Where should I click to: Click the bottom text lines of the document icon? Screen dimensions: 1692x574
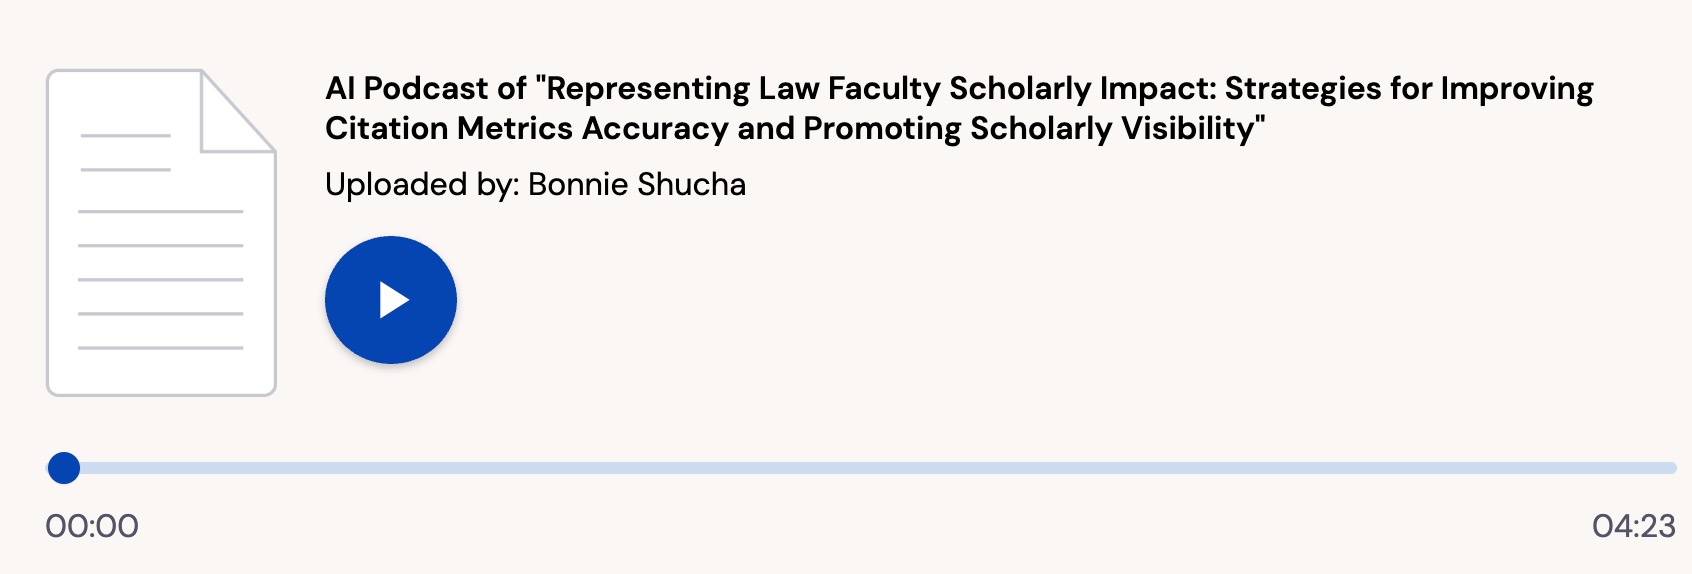coord(160,330)
